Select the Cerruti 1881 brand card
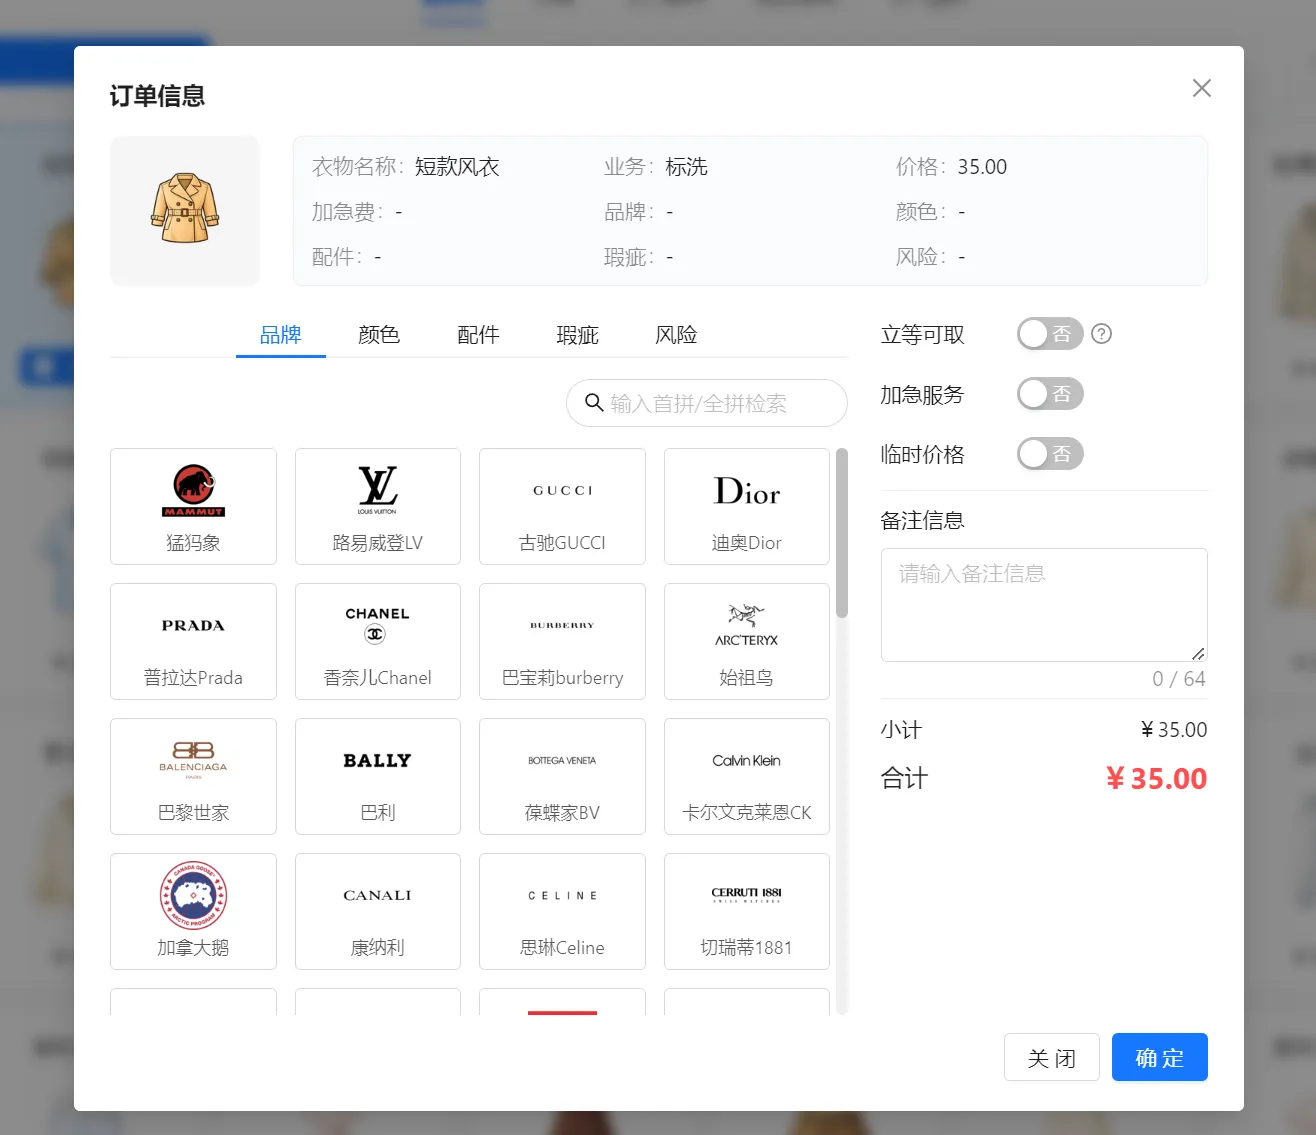The width and height of the screenshot is (1316, 1135). point(747,911)
